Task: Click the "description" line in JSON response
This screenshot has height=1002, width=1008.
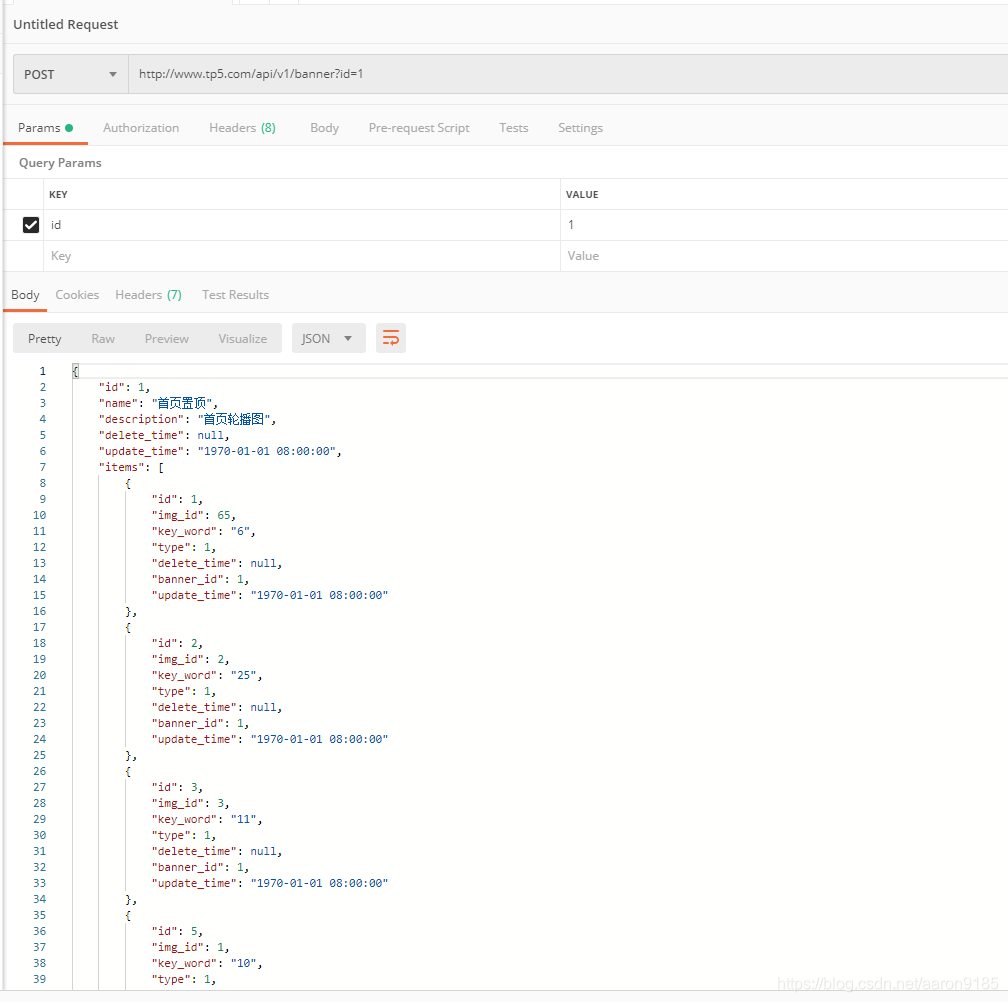Action: [187, 419]
